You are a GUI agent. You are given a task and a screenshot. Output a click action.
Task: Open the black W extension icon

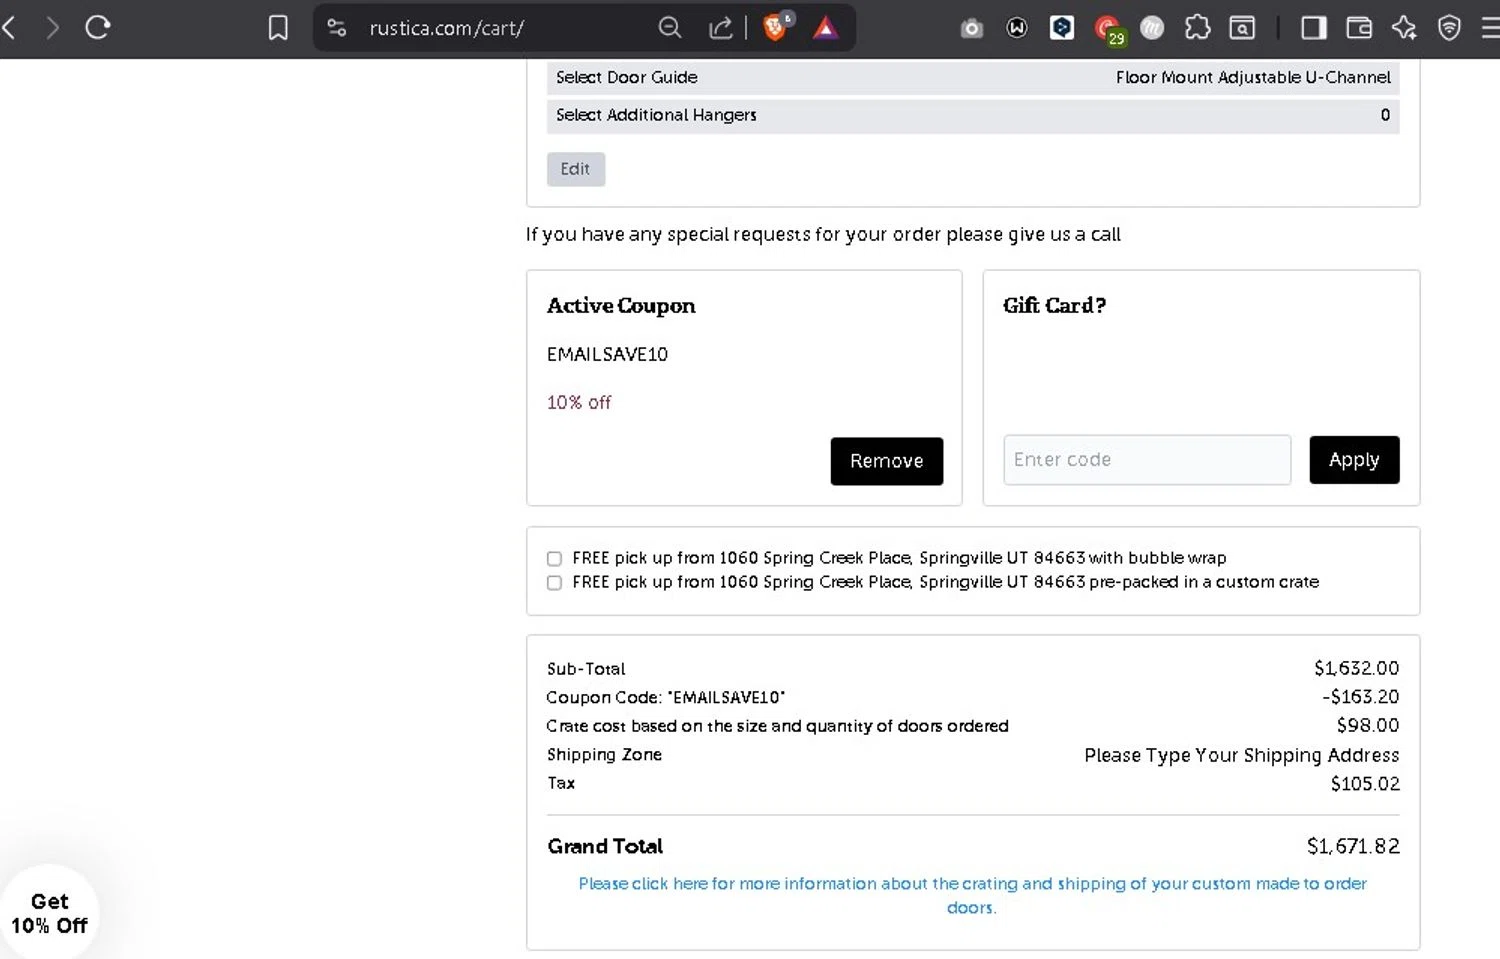[x=1017, y=28]
